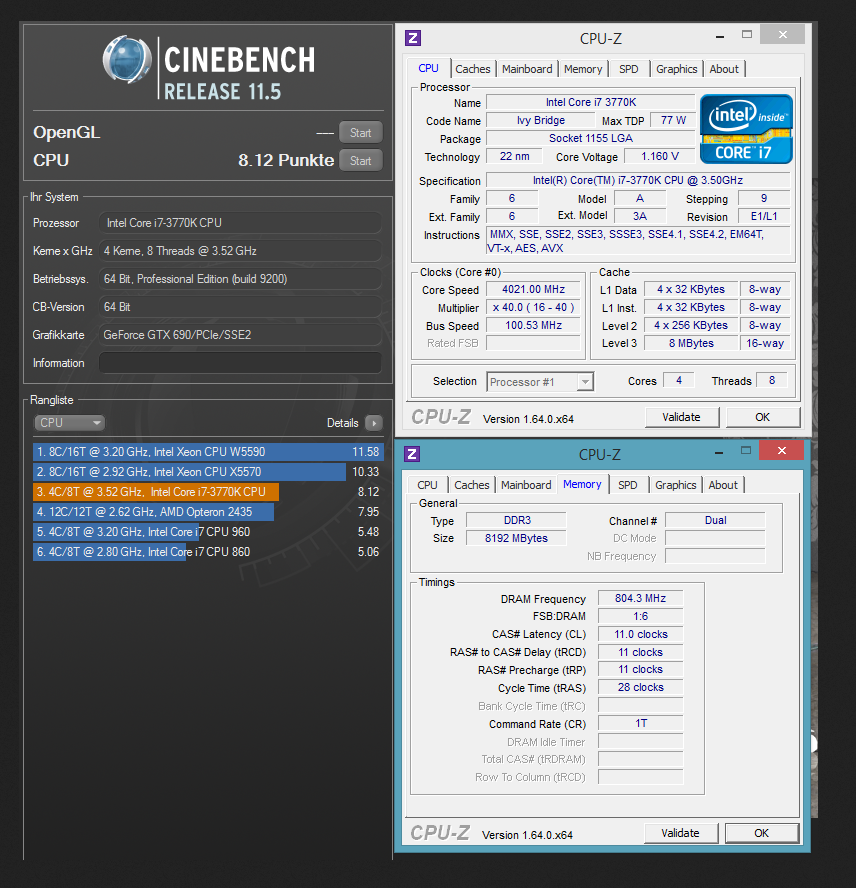Viewport: 856px width, 888px height.
Task: Start the OpenGL benchmark in Cinebench
Action: 361,133
